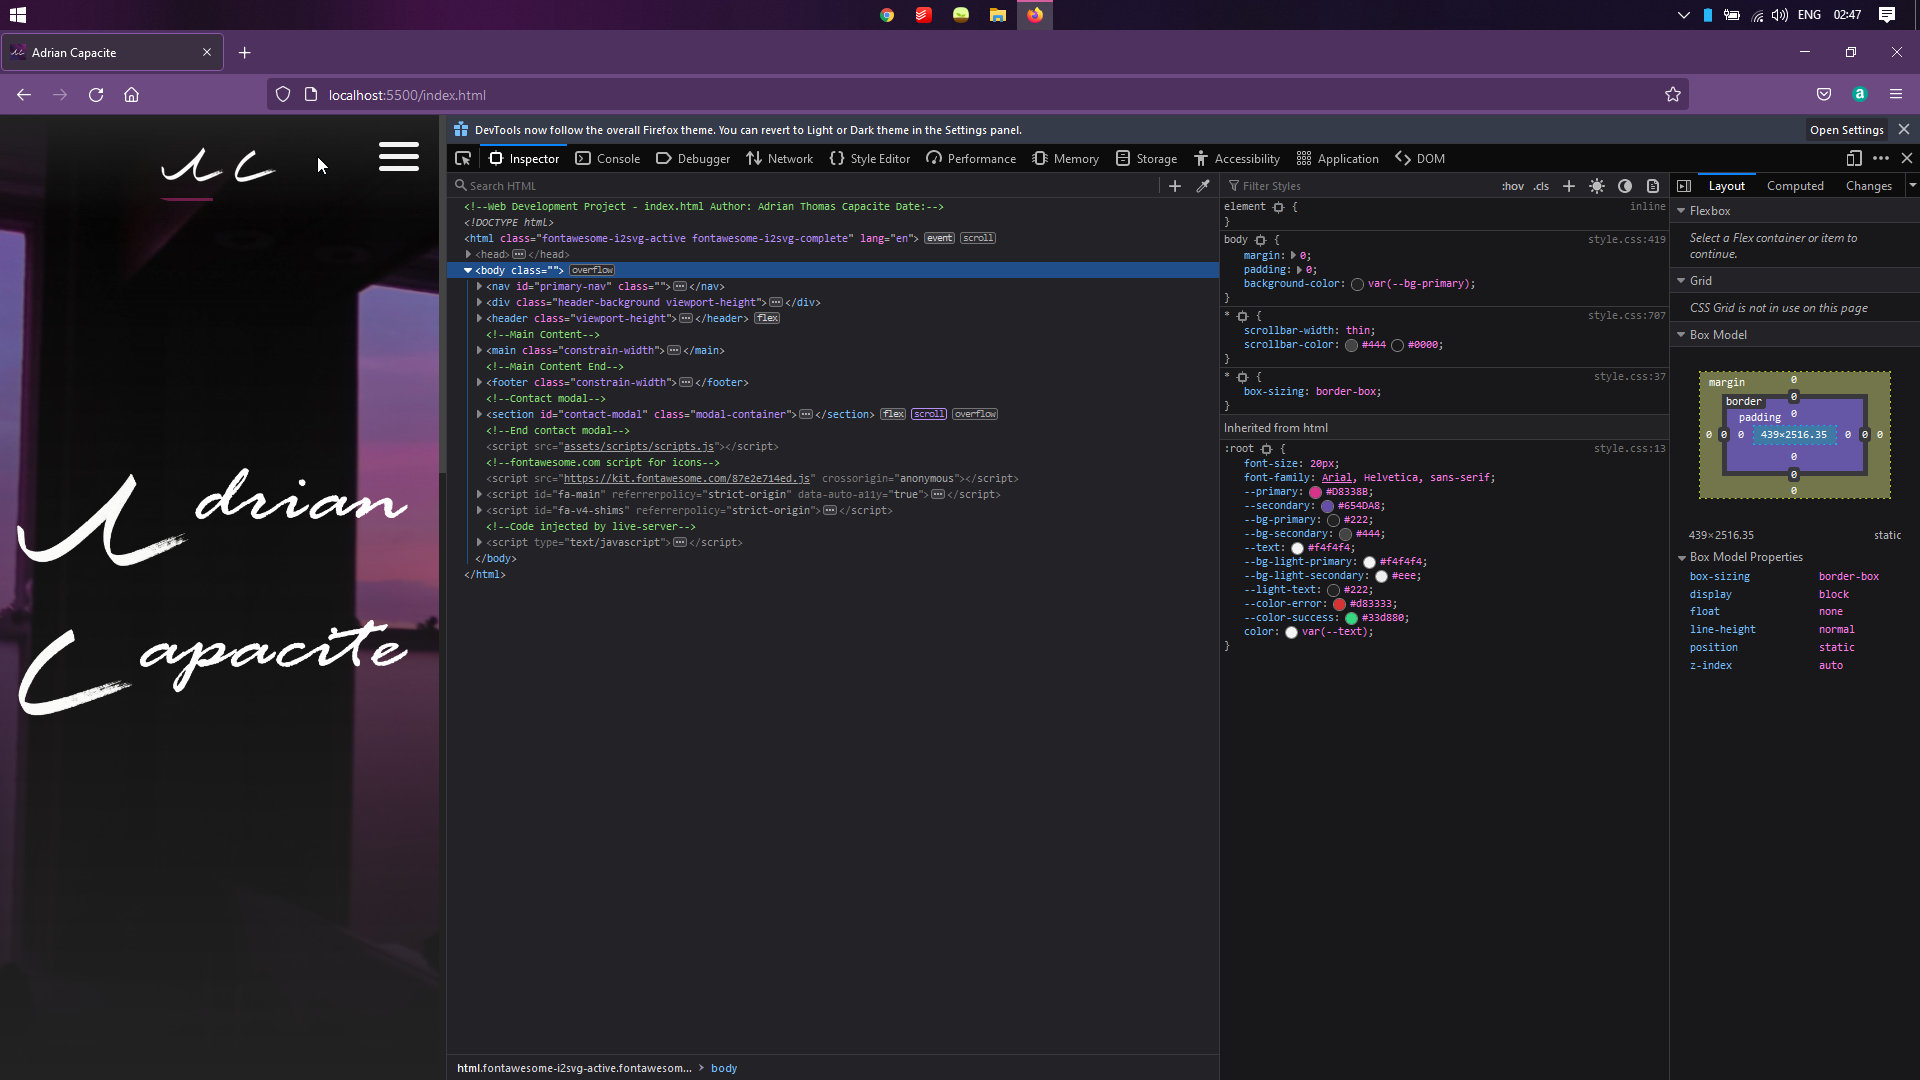
Task: Open the hamburger menu on the webpage
Action: (398, 157)
